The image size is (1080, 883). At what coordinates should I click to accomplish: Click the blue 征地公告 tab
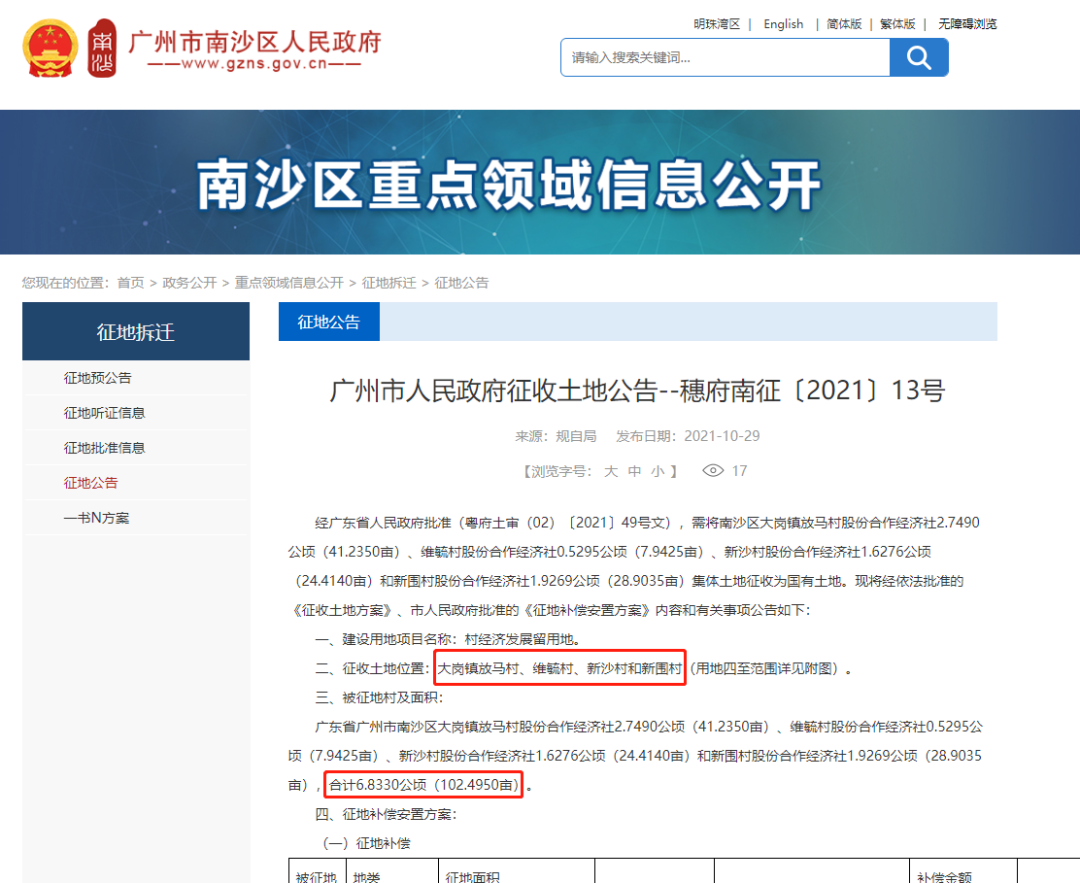tap(329, 322)
